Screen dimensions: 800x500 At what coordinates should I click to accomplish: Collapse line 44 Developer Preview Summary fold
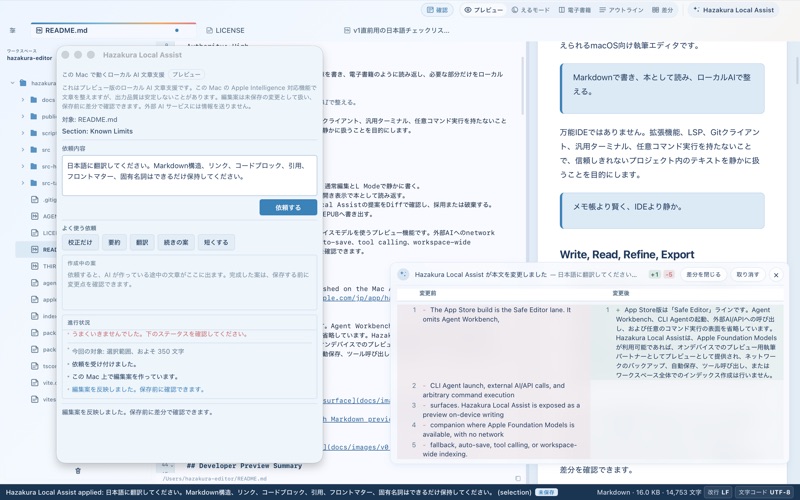coord(172,466)
